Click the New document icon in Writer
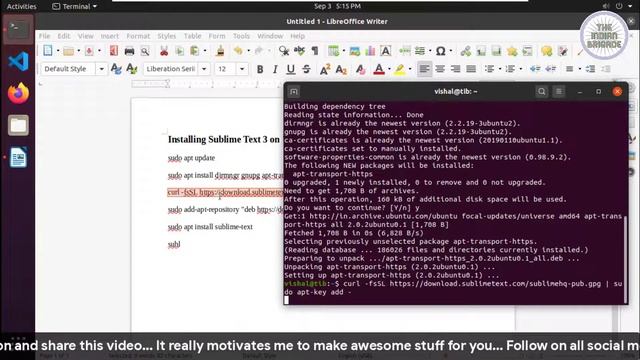The height and width of the screenshot is (360, 640). click(48, 51)
